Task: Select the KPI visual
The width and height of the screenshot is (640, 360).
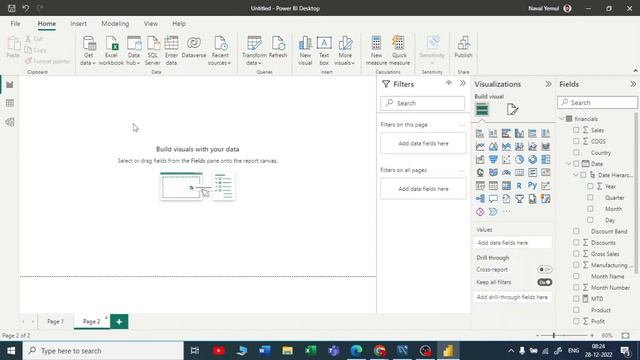Action: click(545, 173)
